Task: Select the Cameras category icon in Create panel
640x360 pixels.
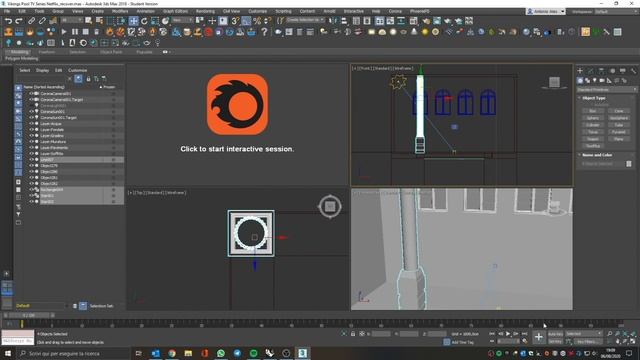Action: (602, 81)
